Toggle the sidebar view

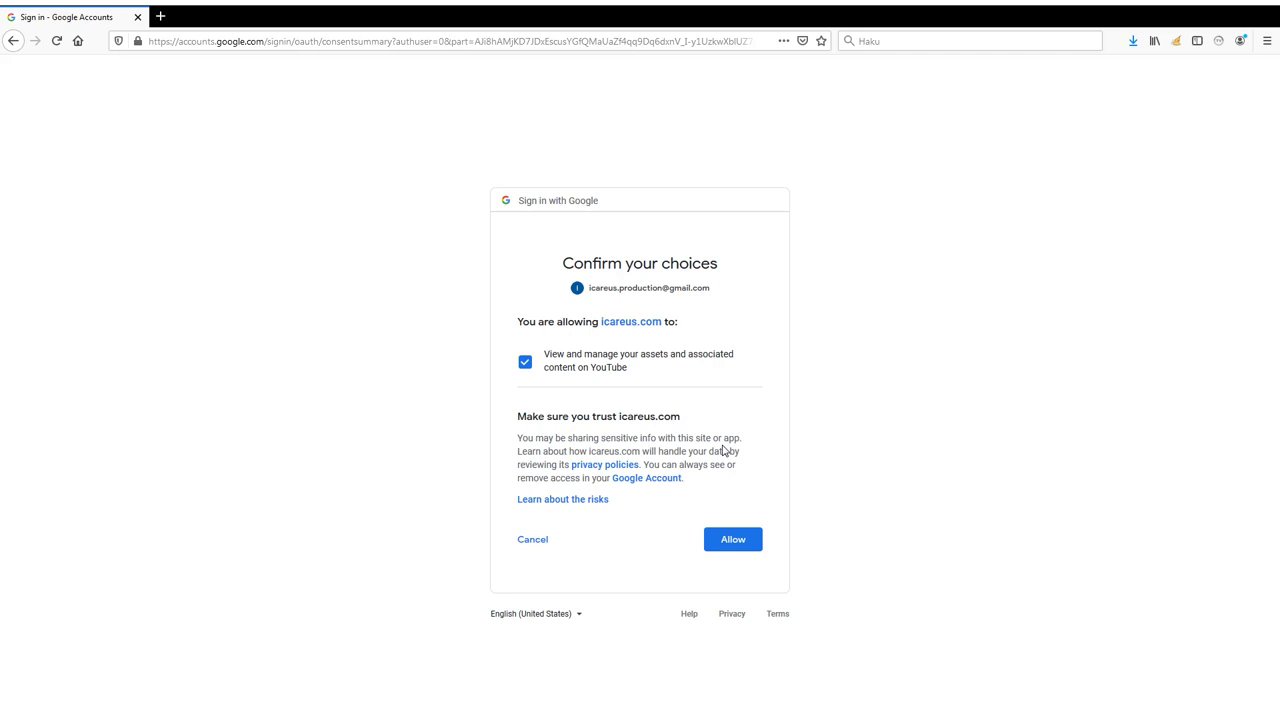[1197, 41]
